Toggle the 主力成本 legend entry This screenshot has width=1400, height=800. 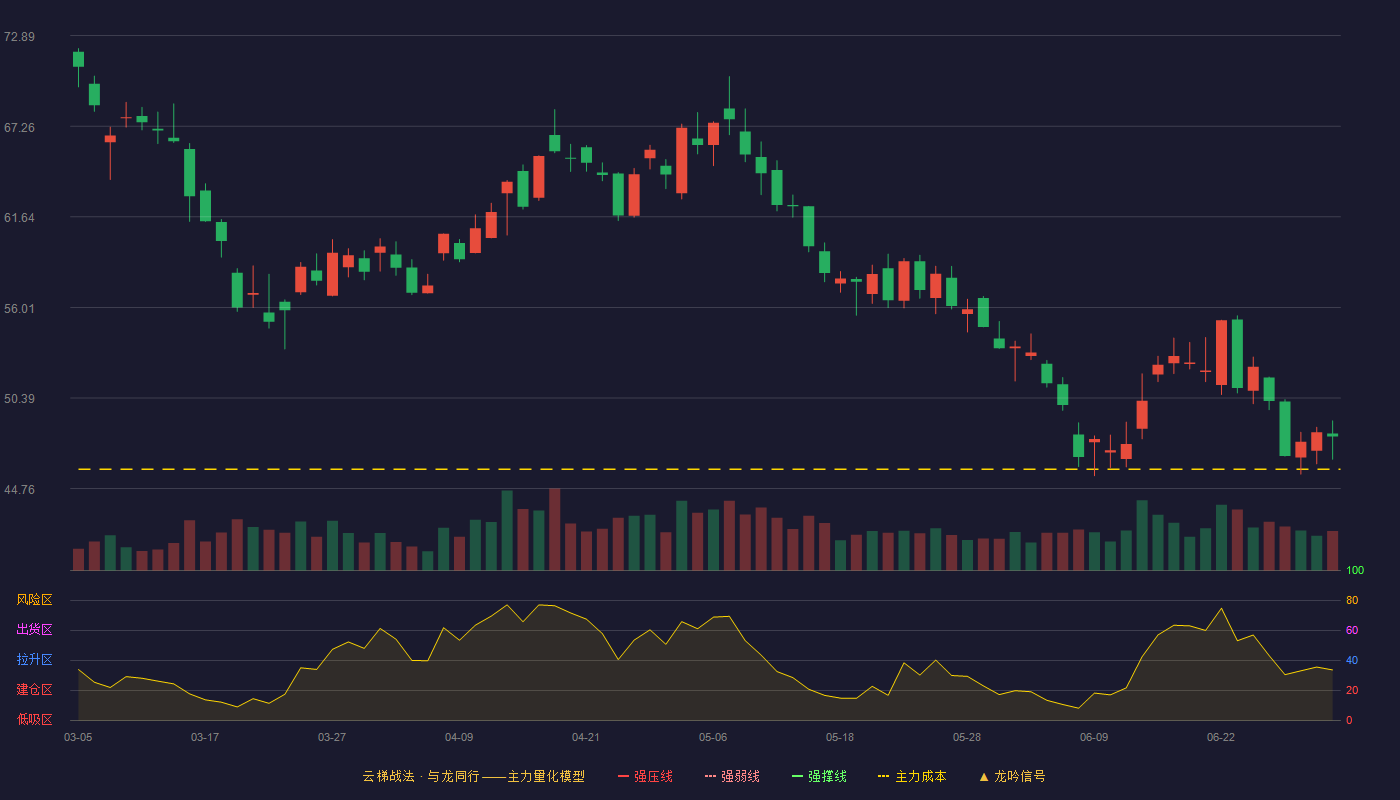[912, 776]
